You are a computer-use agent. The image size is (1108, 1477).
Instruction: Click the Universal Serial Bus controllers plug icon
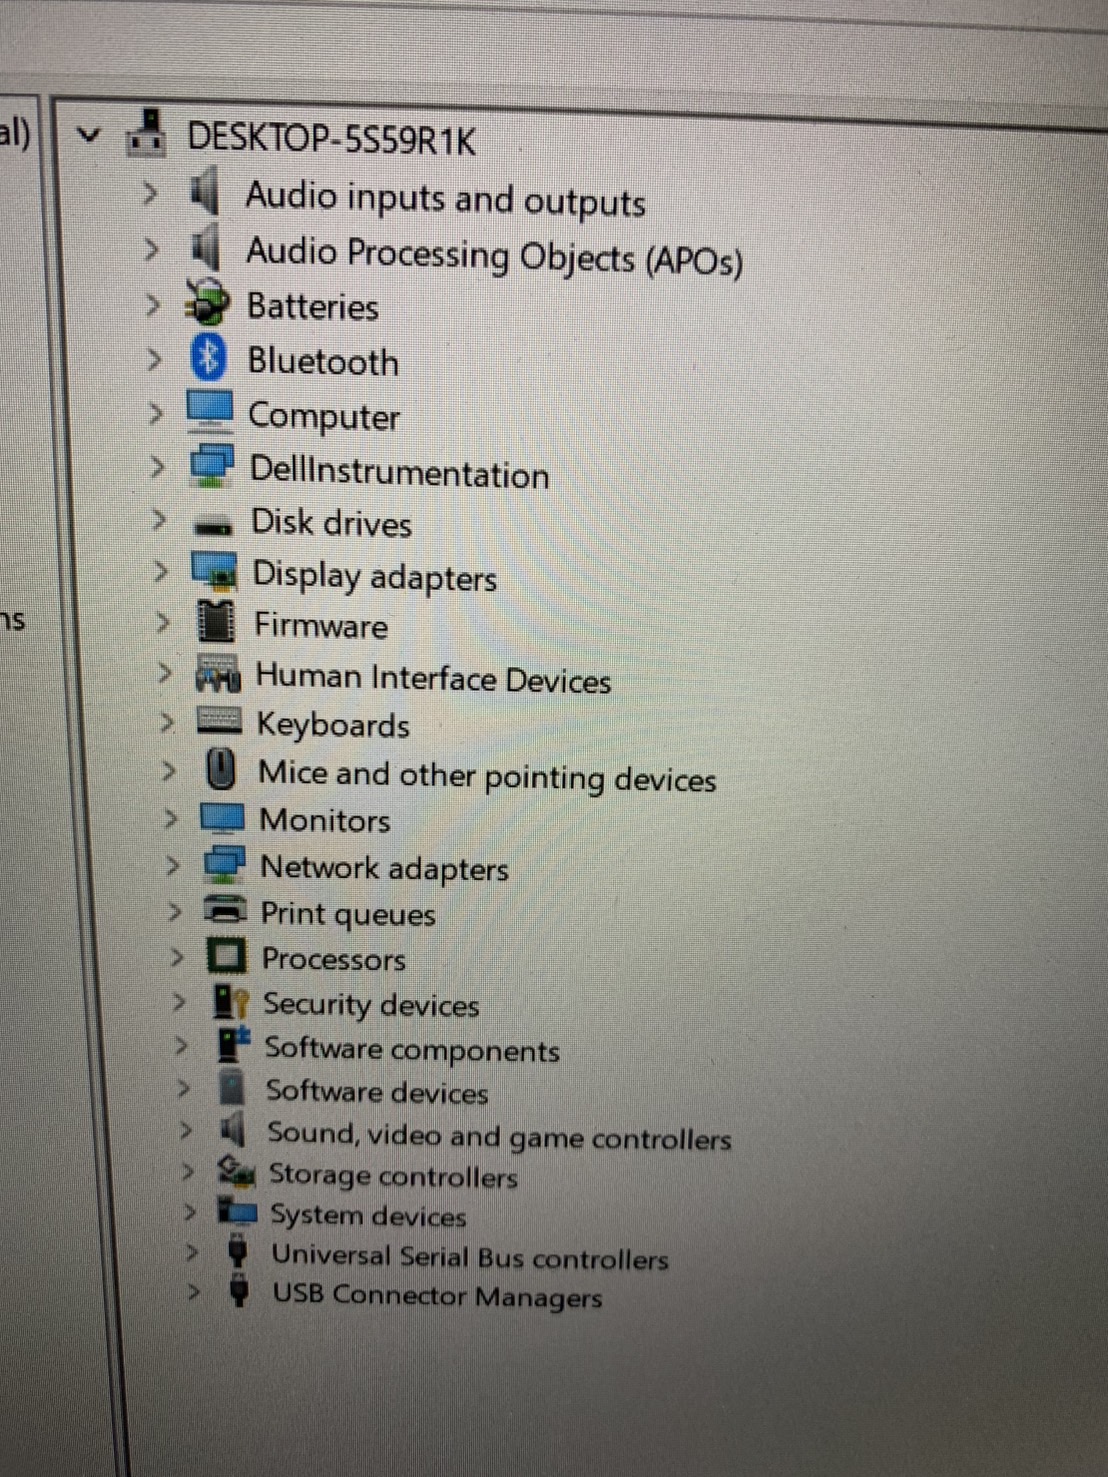238,1251
